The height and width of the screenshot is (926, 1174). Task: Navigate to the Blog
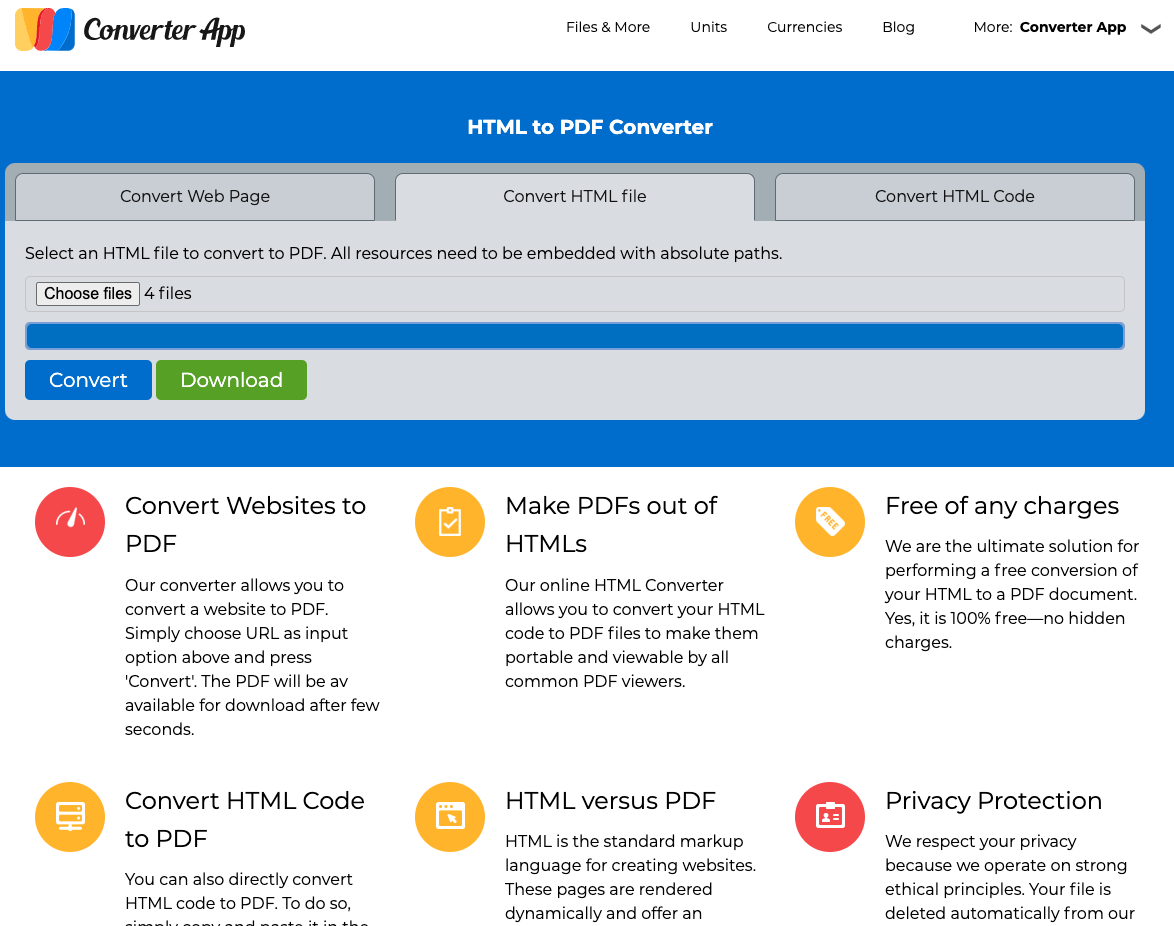(x=898, y=27)
